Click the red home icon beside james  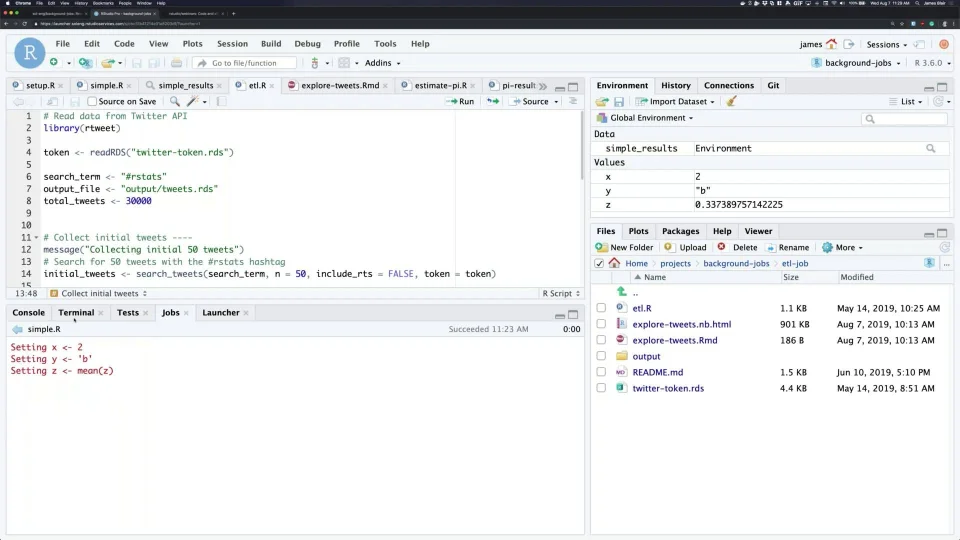tap(831, 44)
